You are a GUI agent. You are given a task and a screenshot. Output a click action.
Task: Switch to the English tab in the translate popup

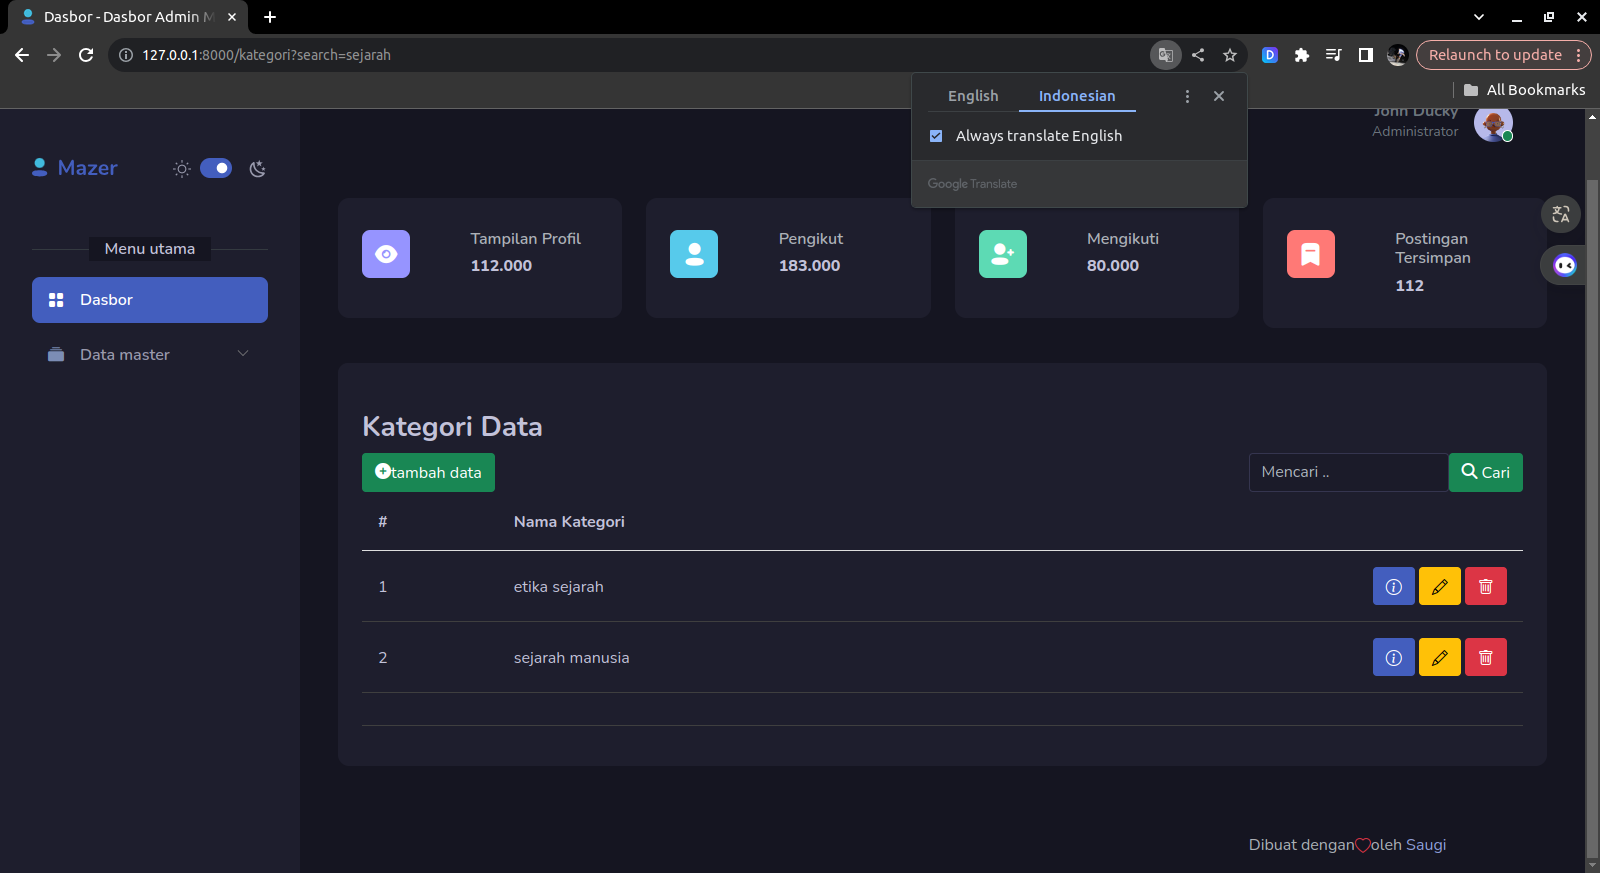[972, 96]
